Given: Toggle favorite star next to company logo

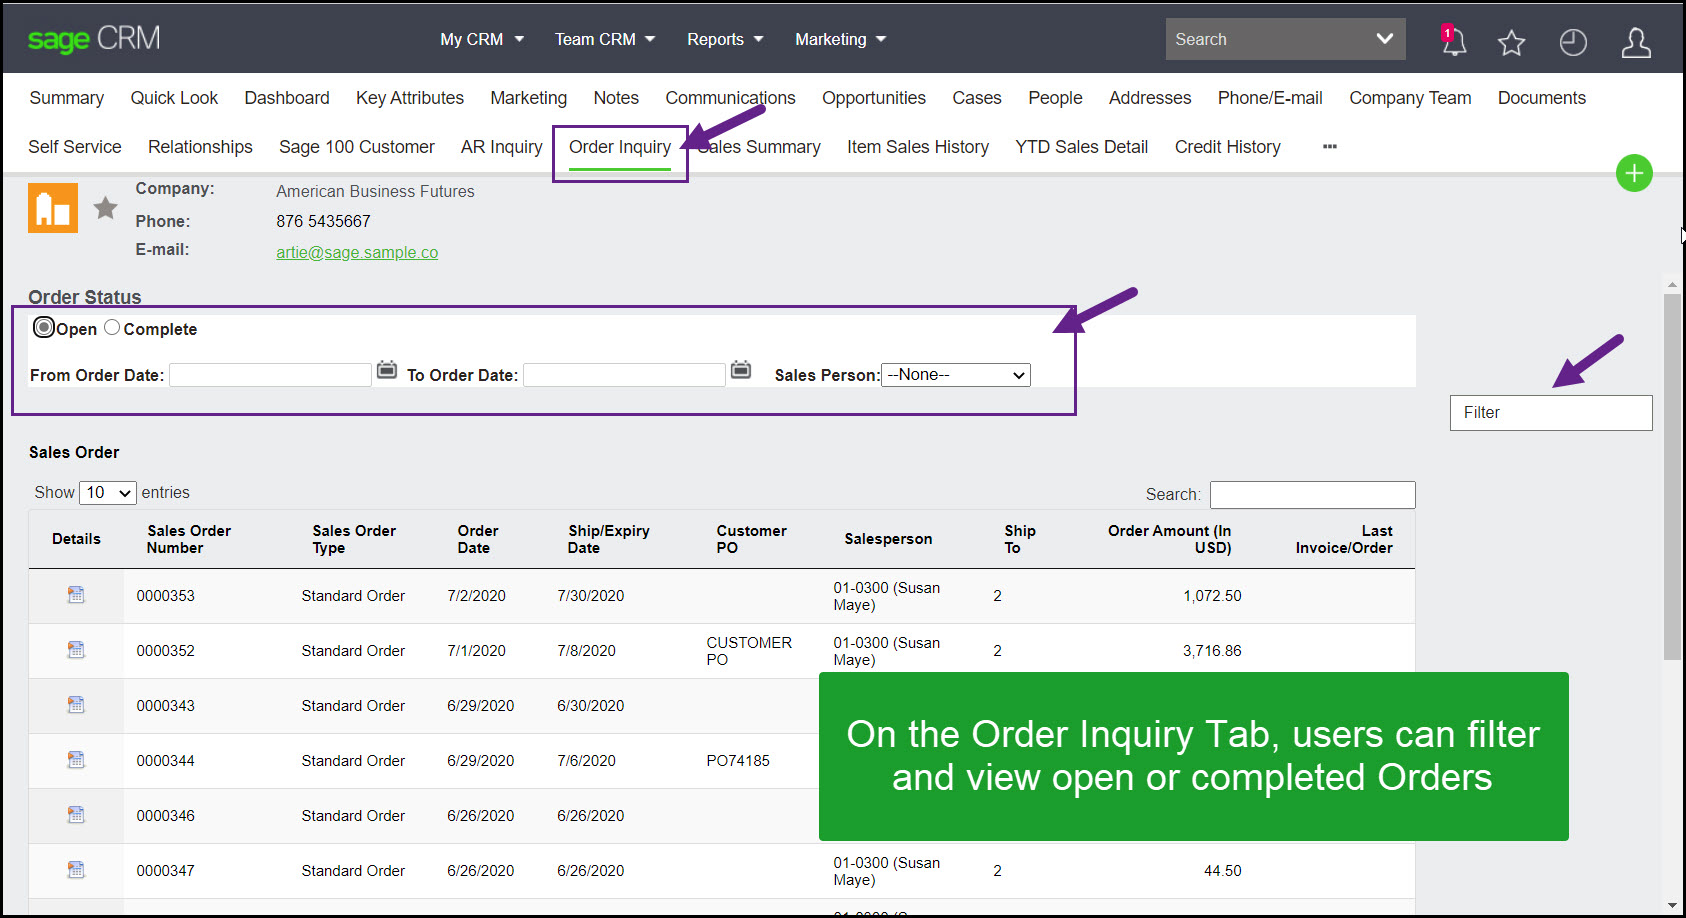Looking at the screenshot, I should coord(105,207).
